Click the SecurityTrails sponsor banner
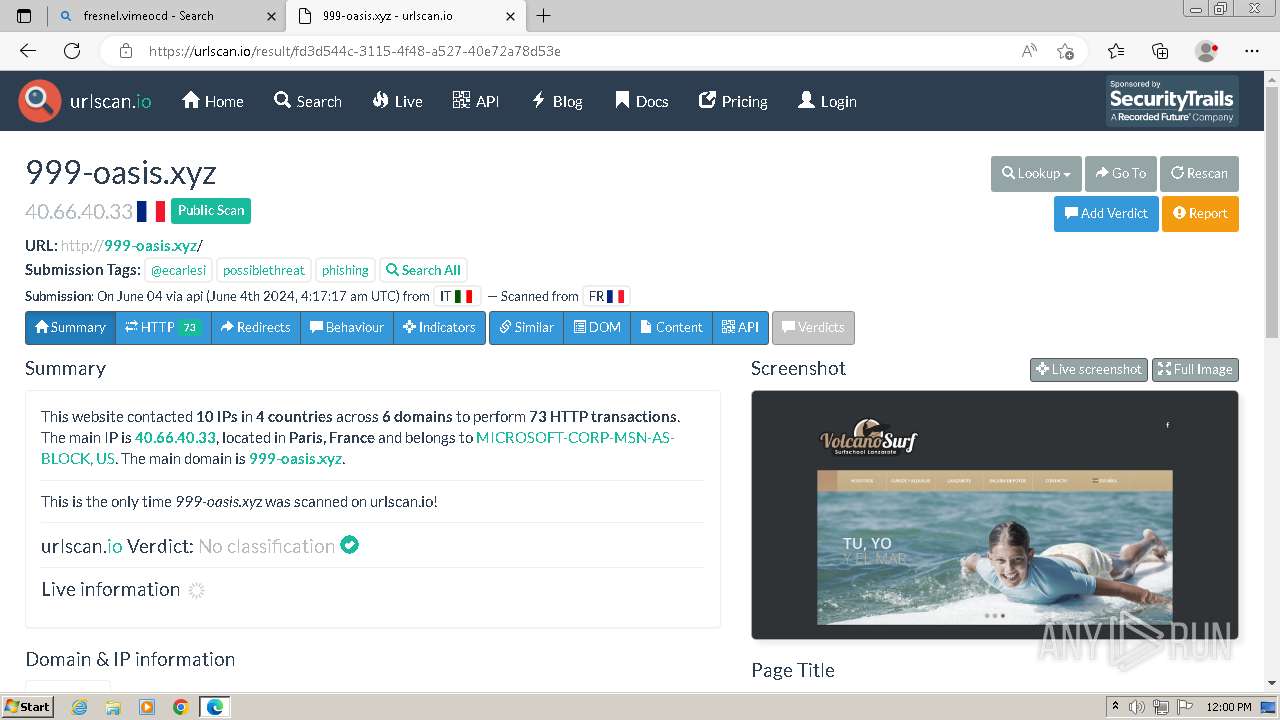Image resolution: width=1280 pixels, height=720 pixels. (1172, 101)
